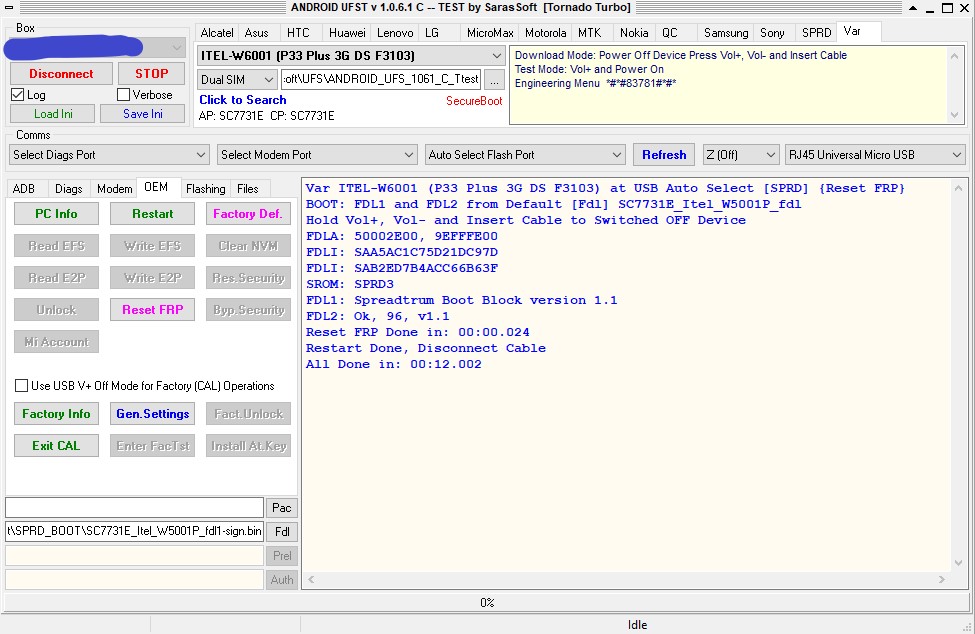This screenshot has height=634, width=975.
Task: Click the STOP button
Action: click(x=152, y=74)
